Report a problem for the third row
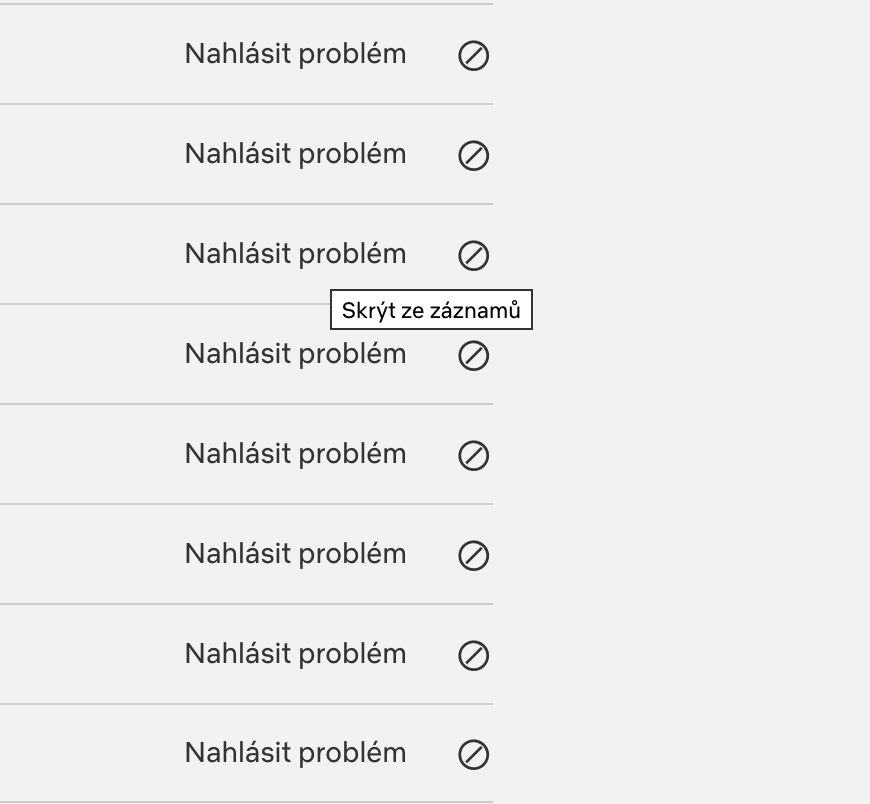This screenshot has height=804, width=870. tap(295, 254)
